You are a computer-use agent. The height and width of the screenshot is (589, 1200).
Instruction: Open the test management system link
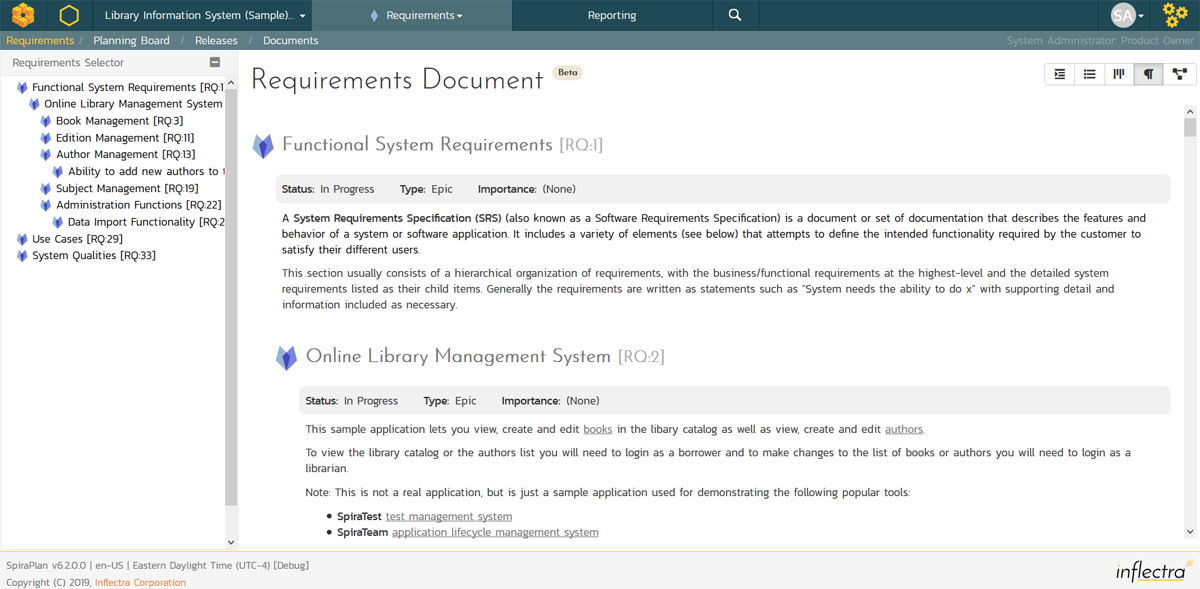pos(449,516)
